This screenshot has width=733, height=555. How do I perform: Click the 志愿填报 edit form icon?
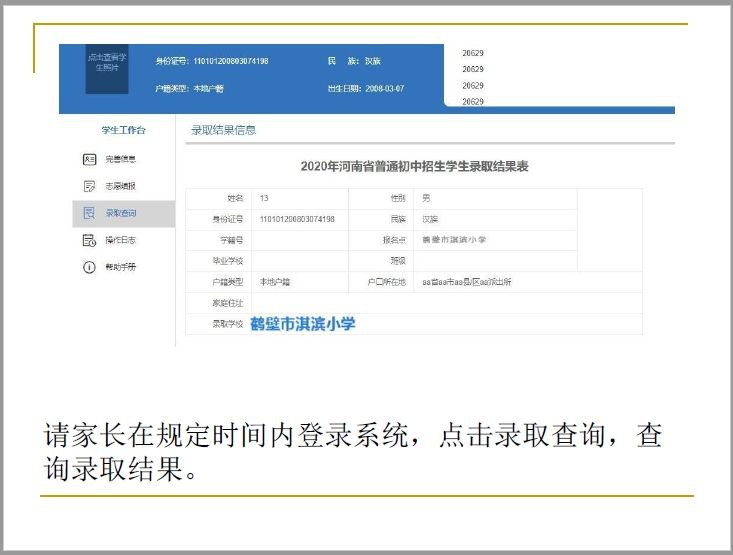pyautogui.click(x=88, y=186)
